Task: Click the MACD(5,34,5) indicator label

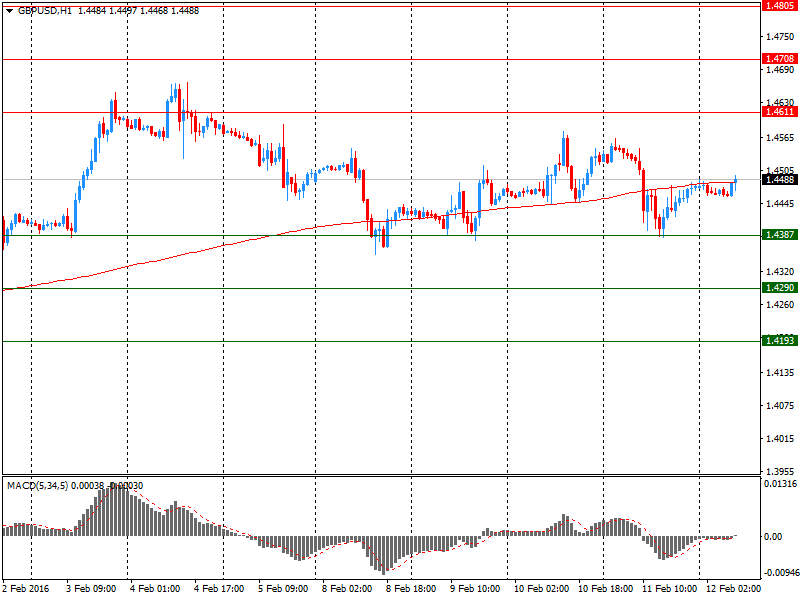Action: pos(37,486)
